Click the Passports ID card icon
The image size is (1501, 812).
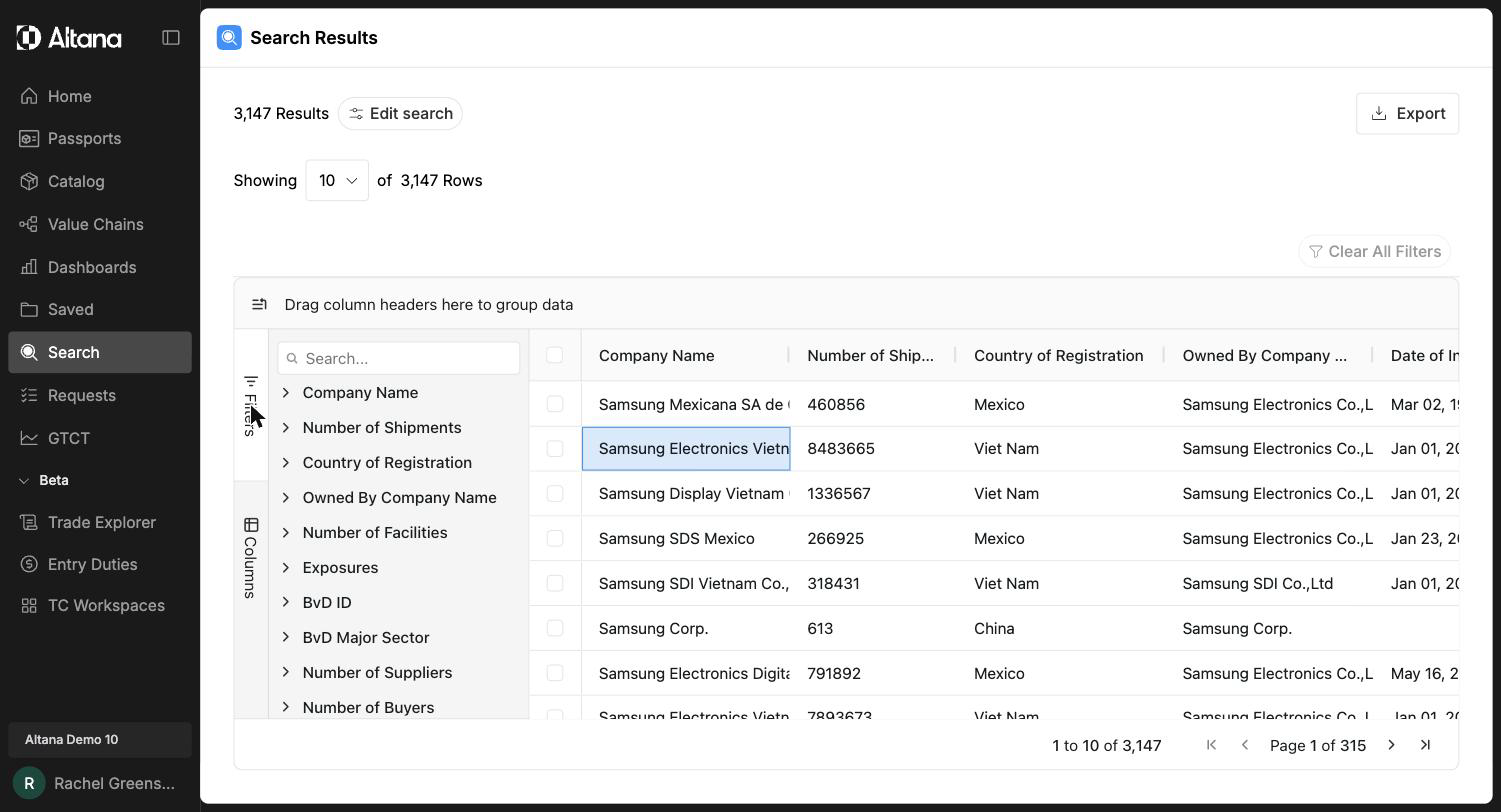[x=29, y=138]
